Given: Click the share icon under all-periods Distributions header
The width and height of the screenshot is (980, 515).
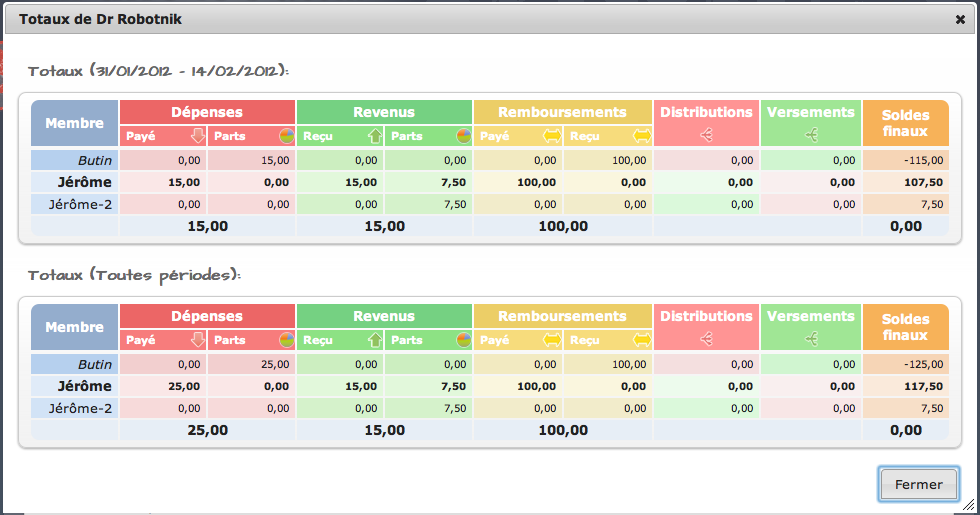Looking at the screenshot, I should point(706,339).
